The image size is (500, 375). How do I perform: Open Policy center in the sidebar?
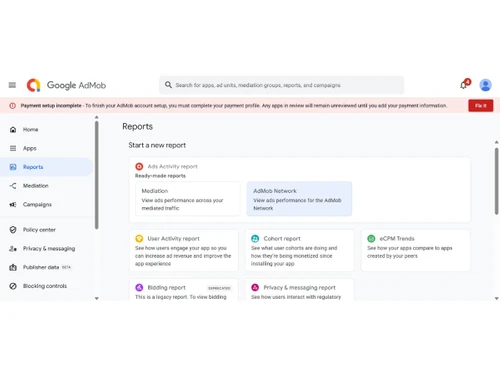coord(47,230)
